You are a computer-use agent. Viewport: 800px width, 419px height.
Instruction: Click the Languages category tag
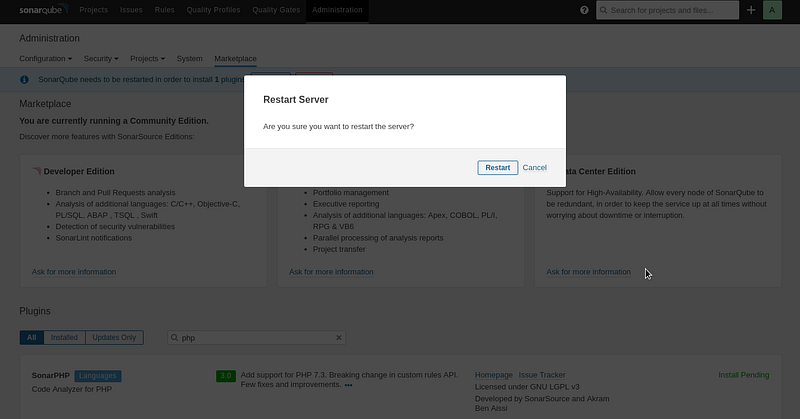(97, 376)
